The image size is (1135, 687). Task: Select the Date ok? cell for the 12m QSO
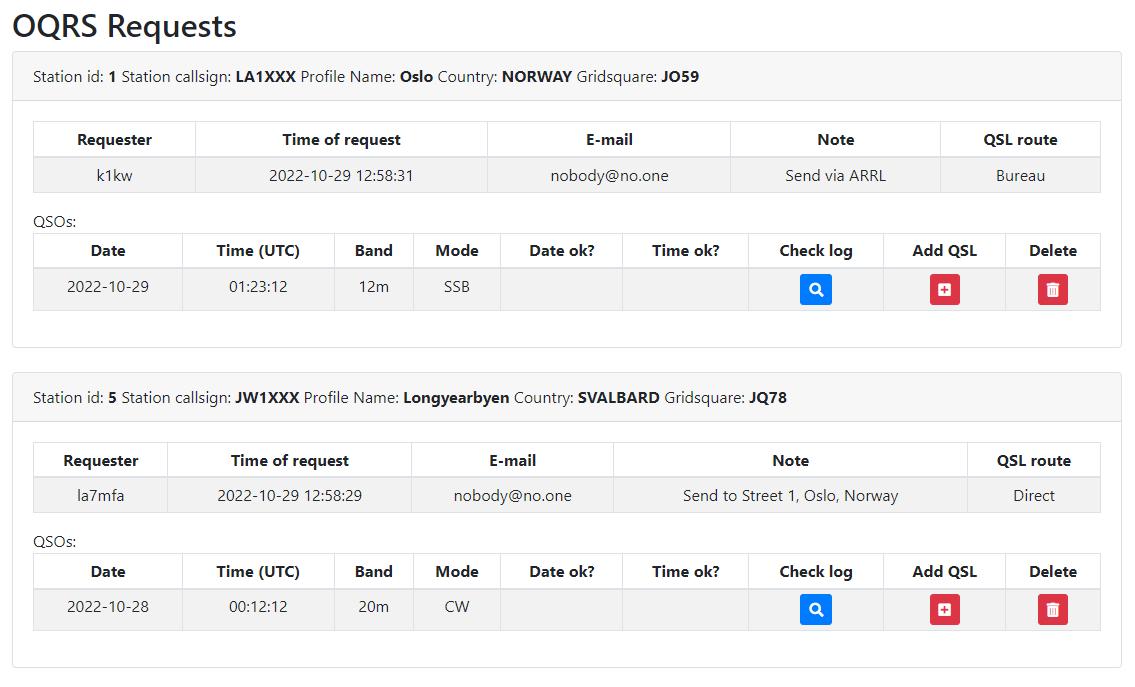(x=561, y=287)
